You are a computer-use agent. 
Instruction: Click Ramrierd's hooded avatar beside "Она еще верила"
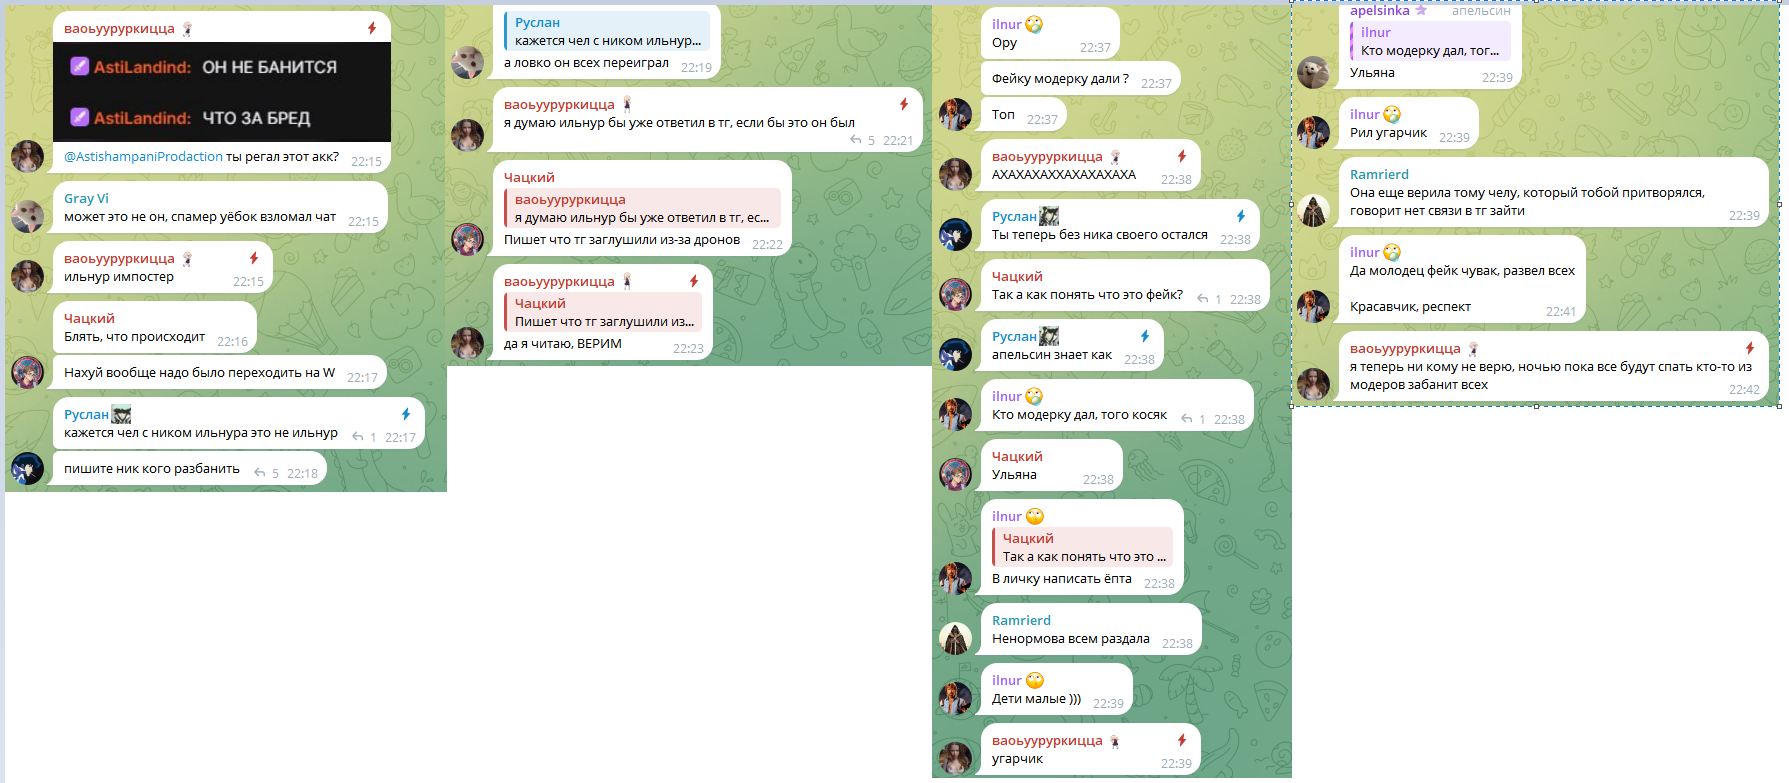click(1313, 210)
